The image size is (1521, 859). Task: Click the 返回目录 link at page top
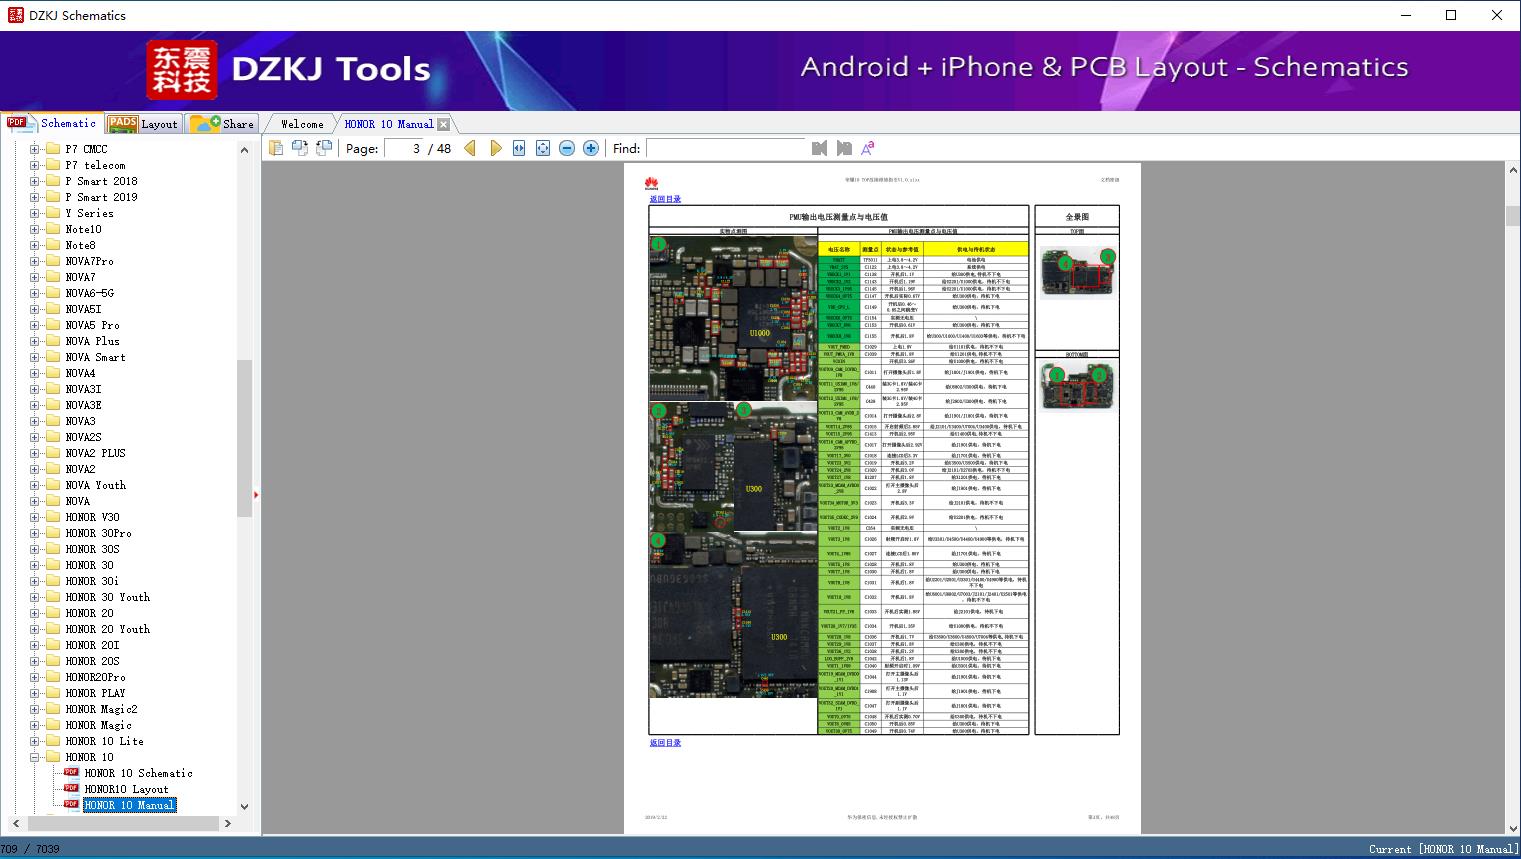click(665, 198)
